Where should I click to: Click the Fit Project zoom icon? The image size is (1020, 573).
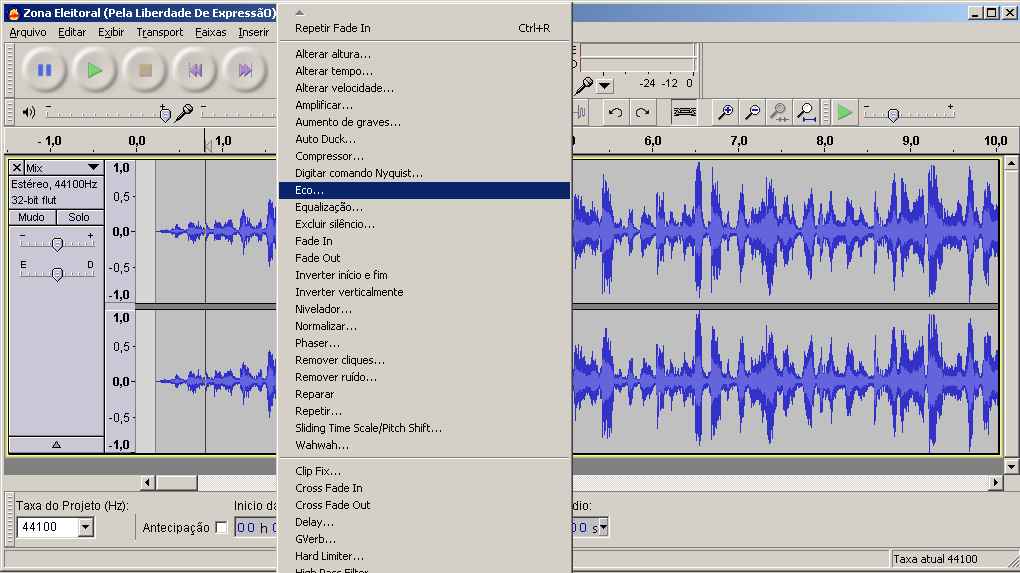(x=807, y=113)
